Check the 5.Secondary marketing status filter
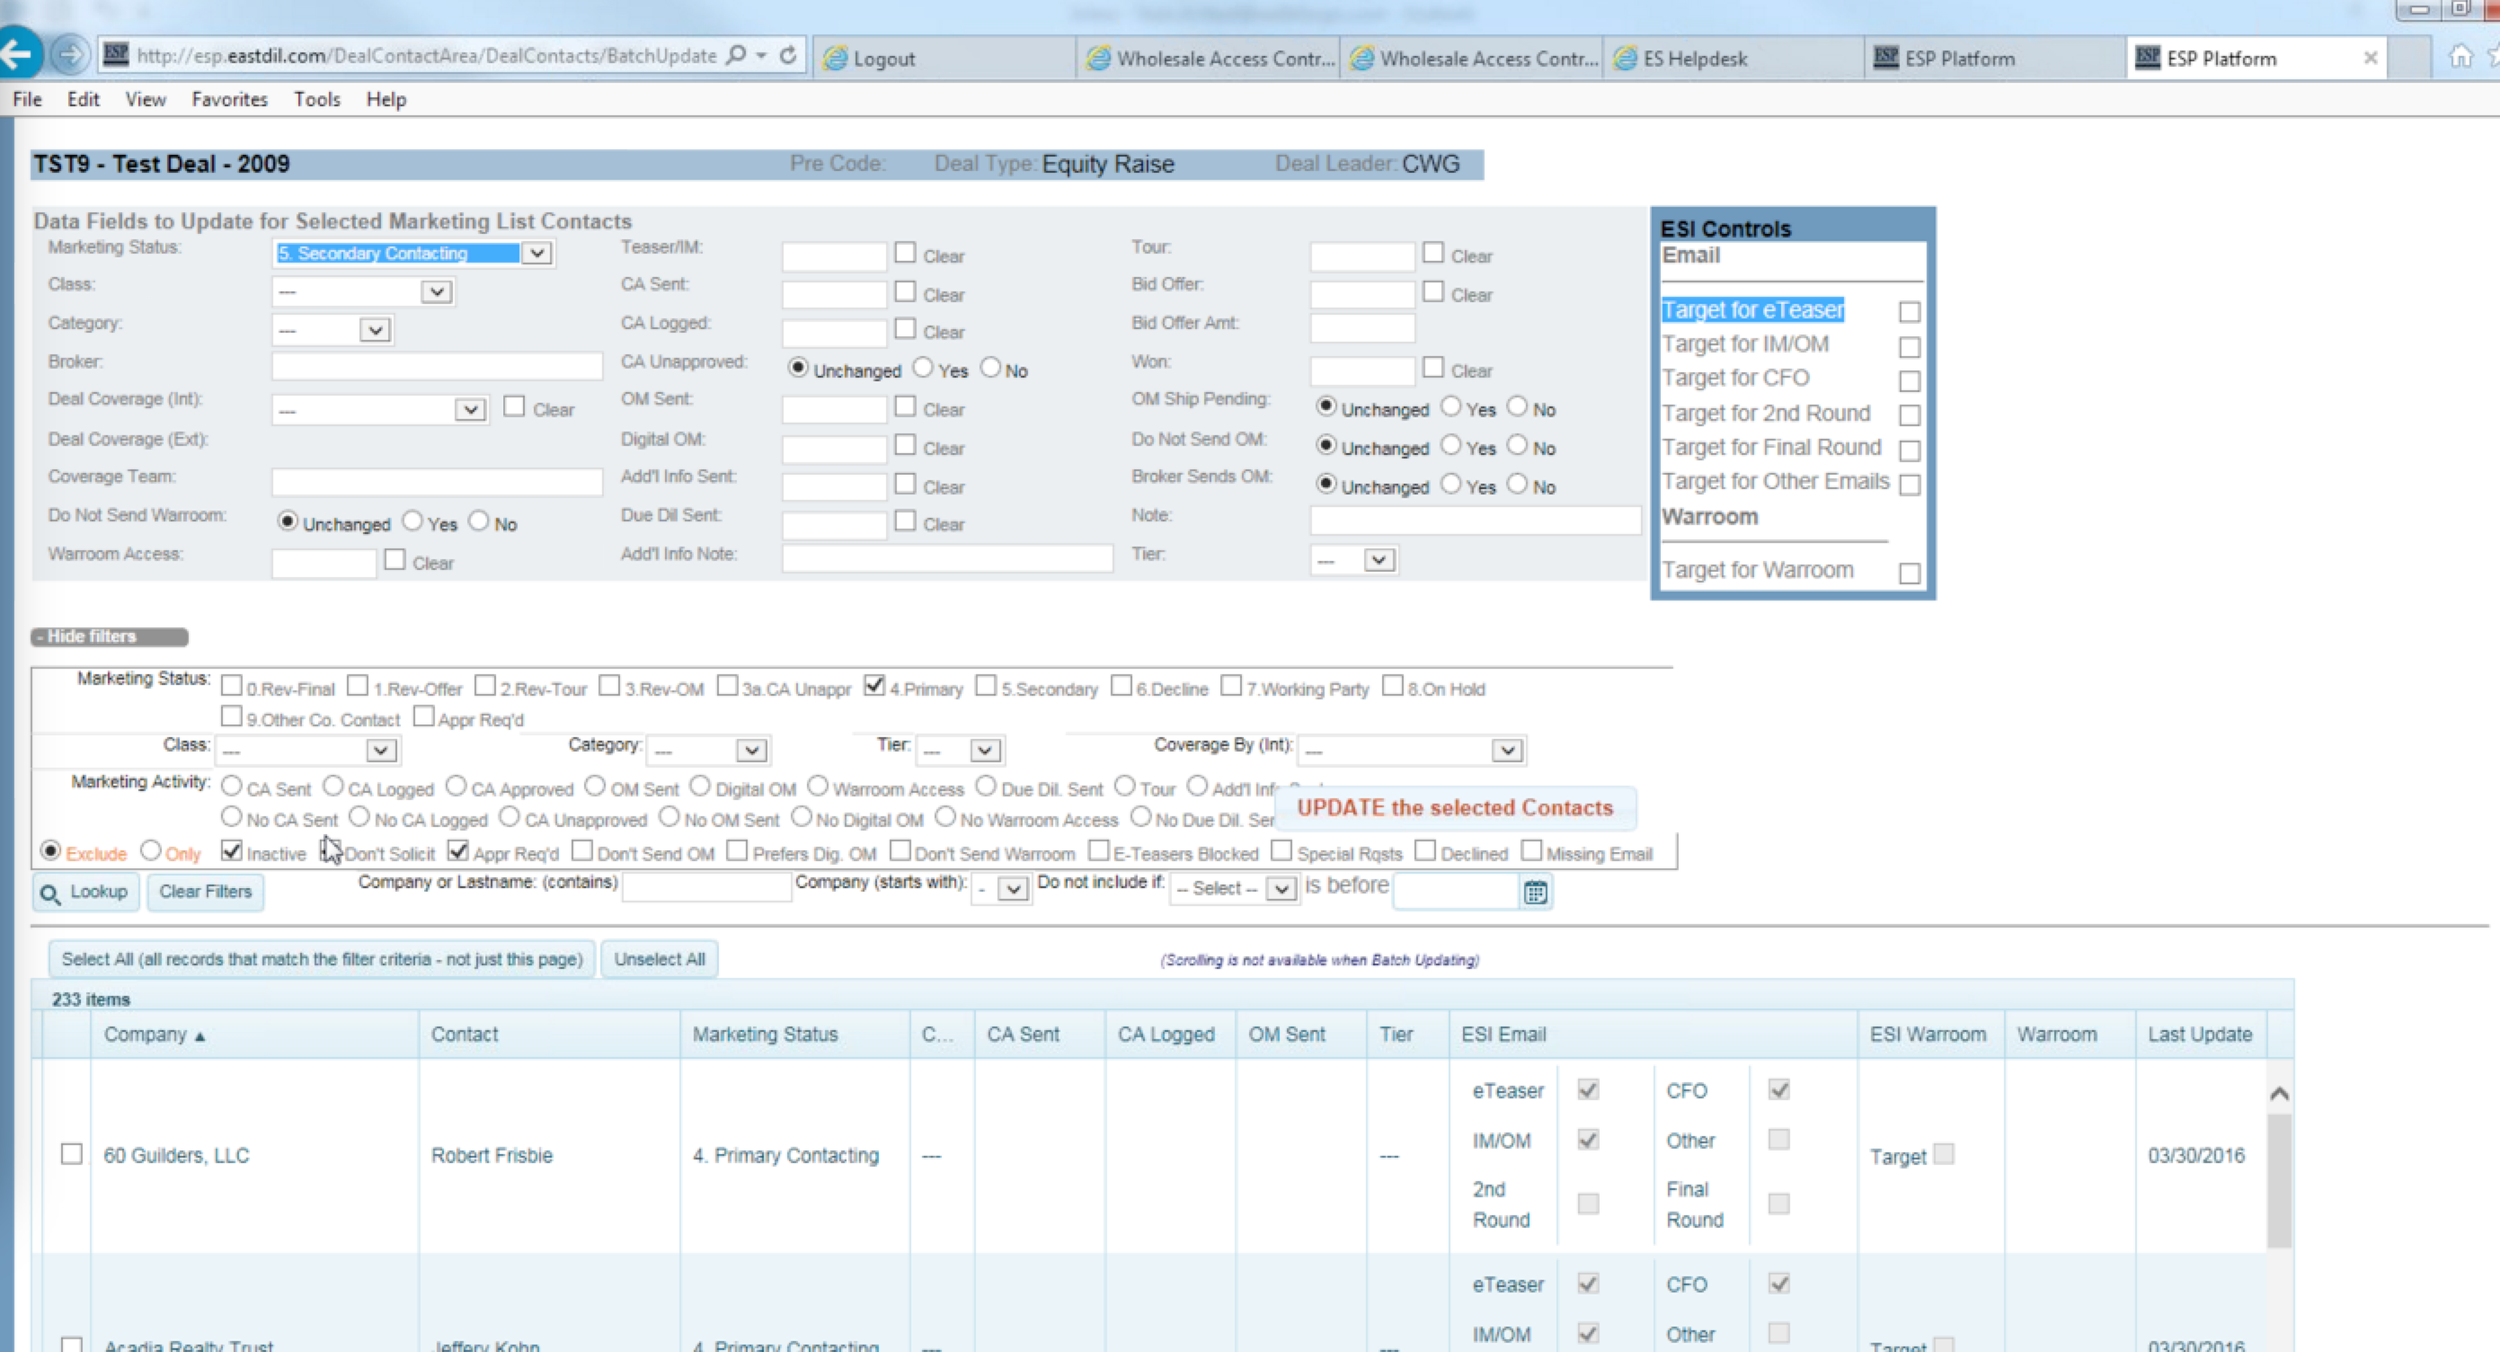 pos(986,685)
